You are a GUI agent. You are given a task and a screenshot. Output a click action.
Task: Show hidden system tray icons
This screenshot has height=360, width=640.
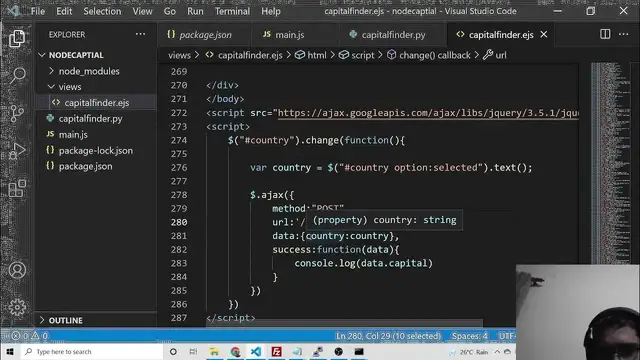497,351
